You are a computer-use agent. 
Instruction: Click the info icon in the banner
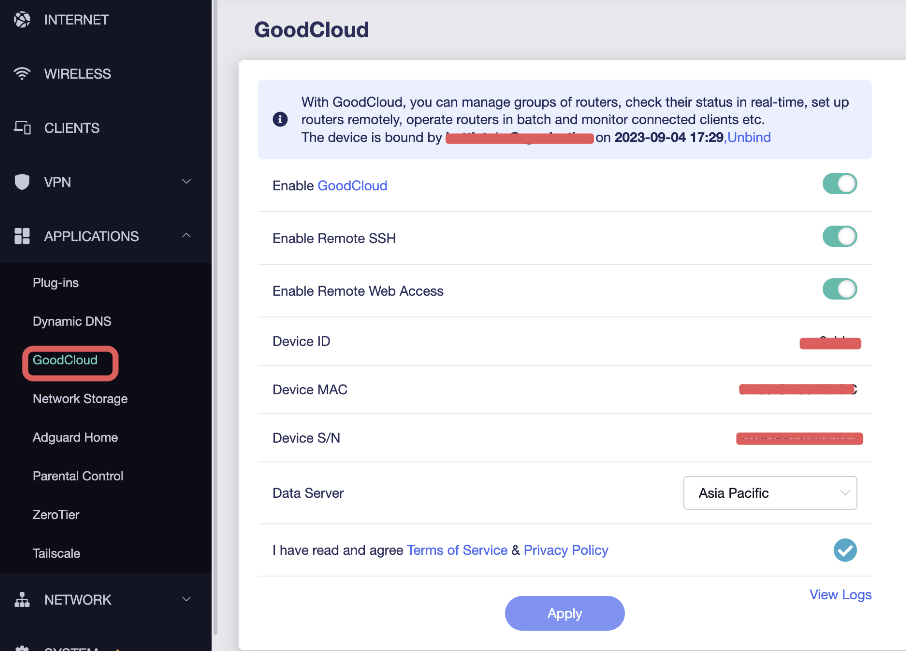(281, 119)
